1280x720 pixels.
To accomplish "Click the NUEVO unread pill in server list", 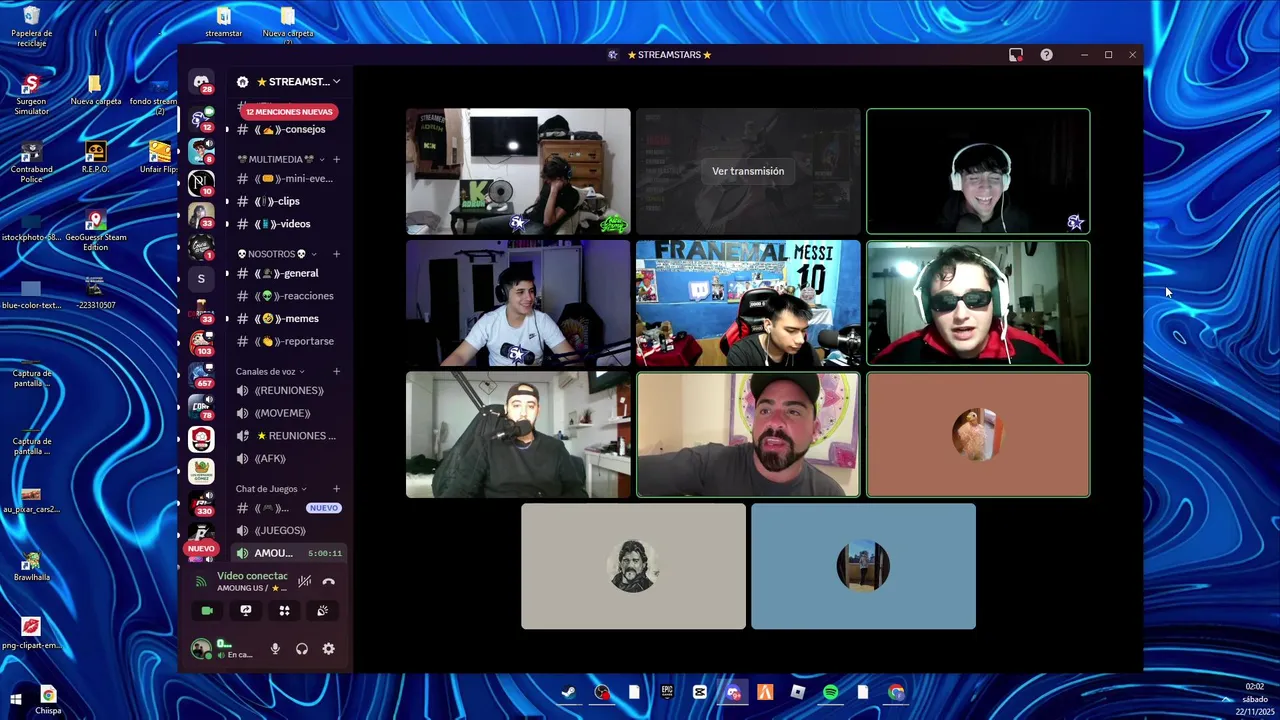I will tap(201, 548).
